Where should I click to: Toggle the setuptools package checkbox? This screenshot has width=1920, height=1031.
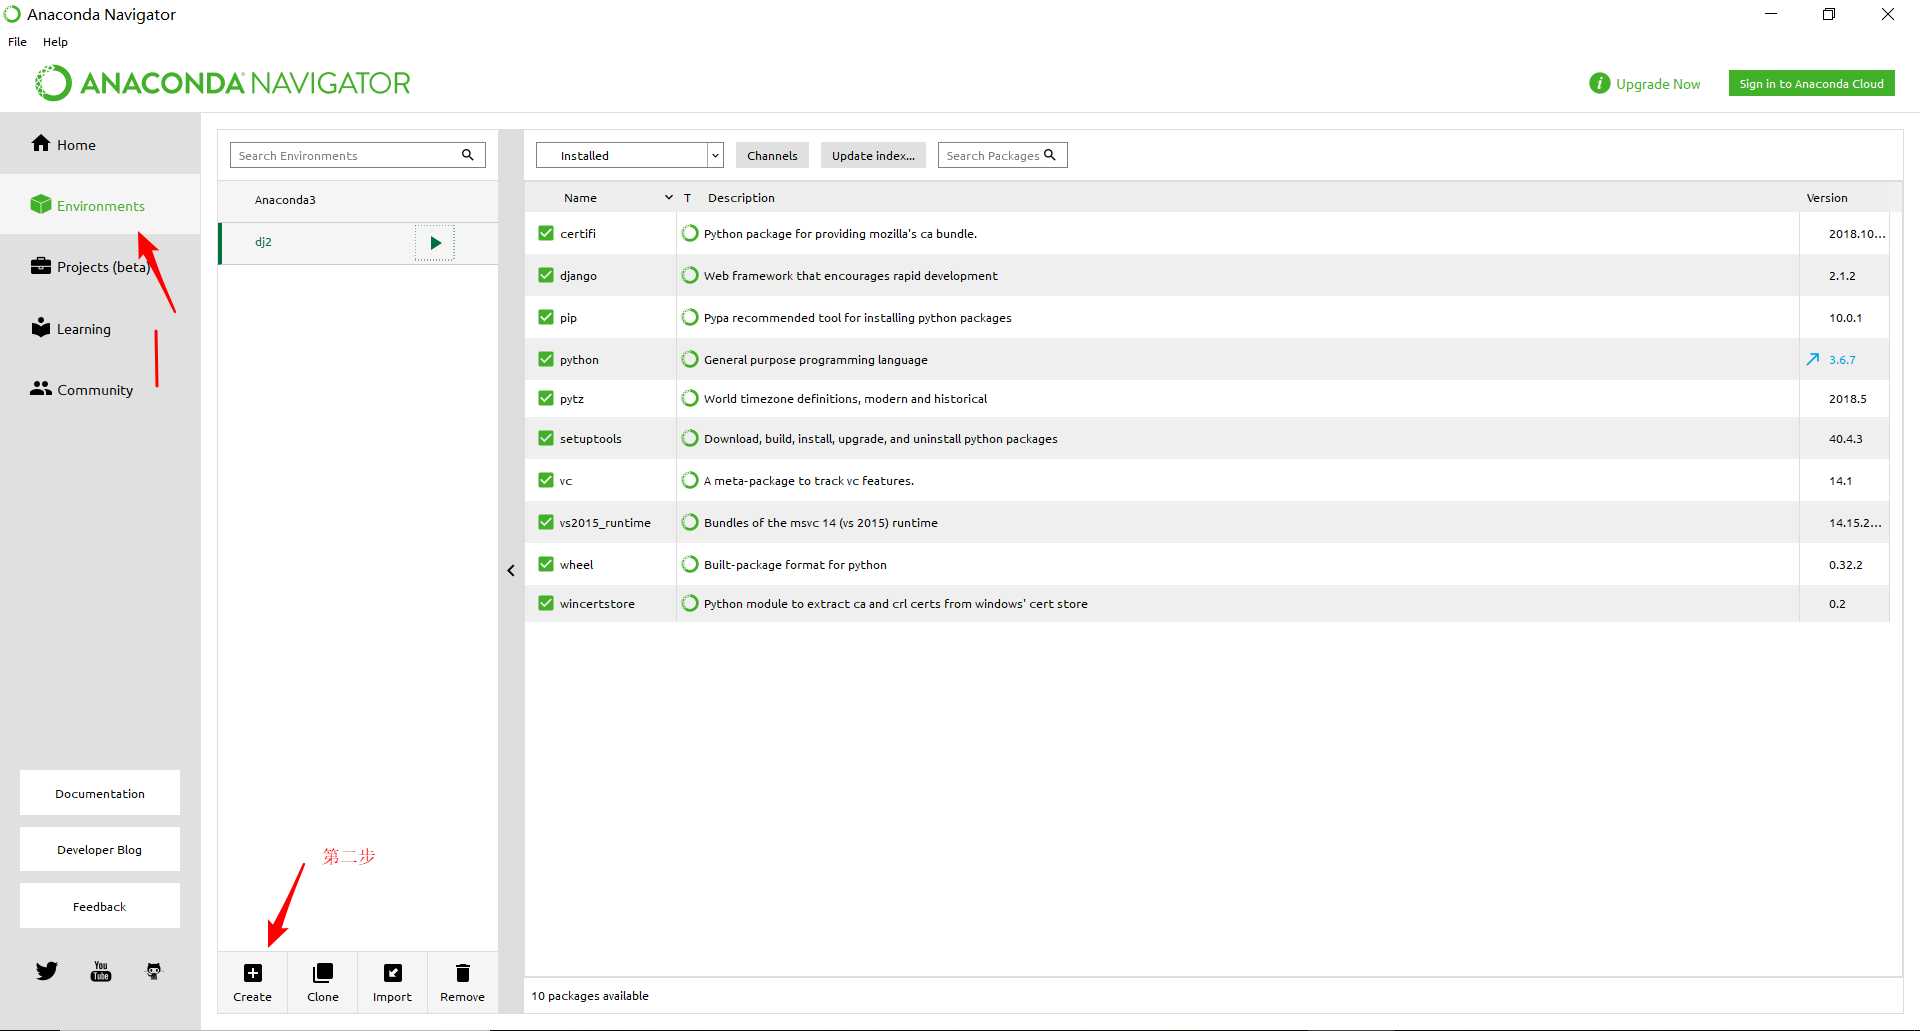click(x=546, y=438)
